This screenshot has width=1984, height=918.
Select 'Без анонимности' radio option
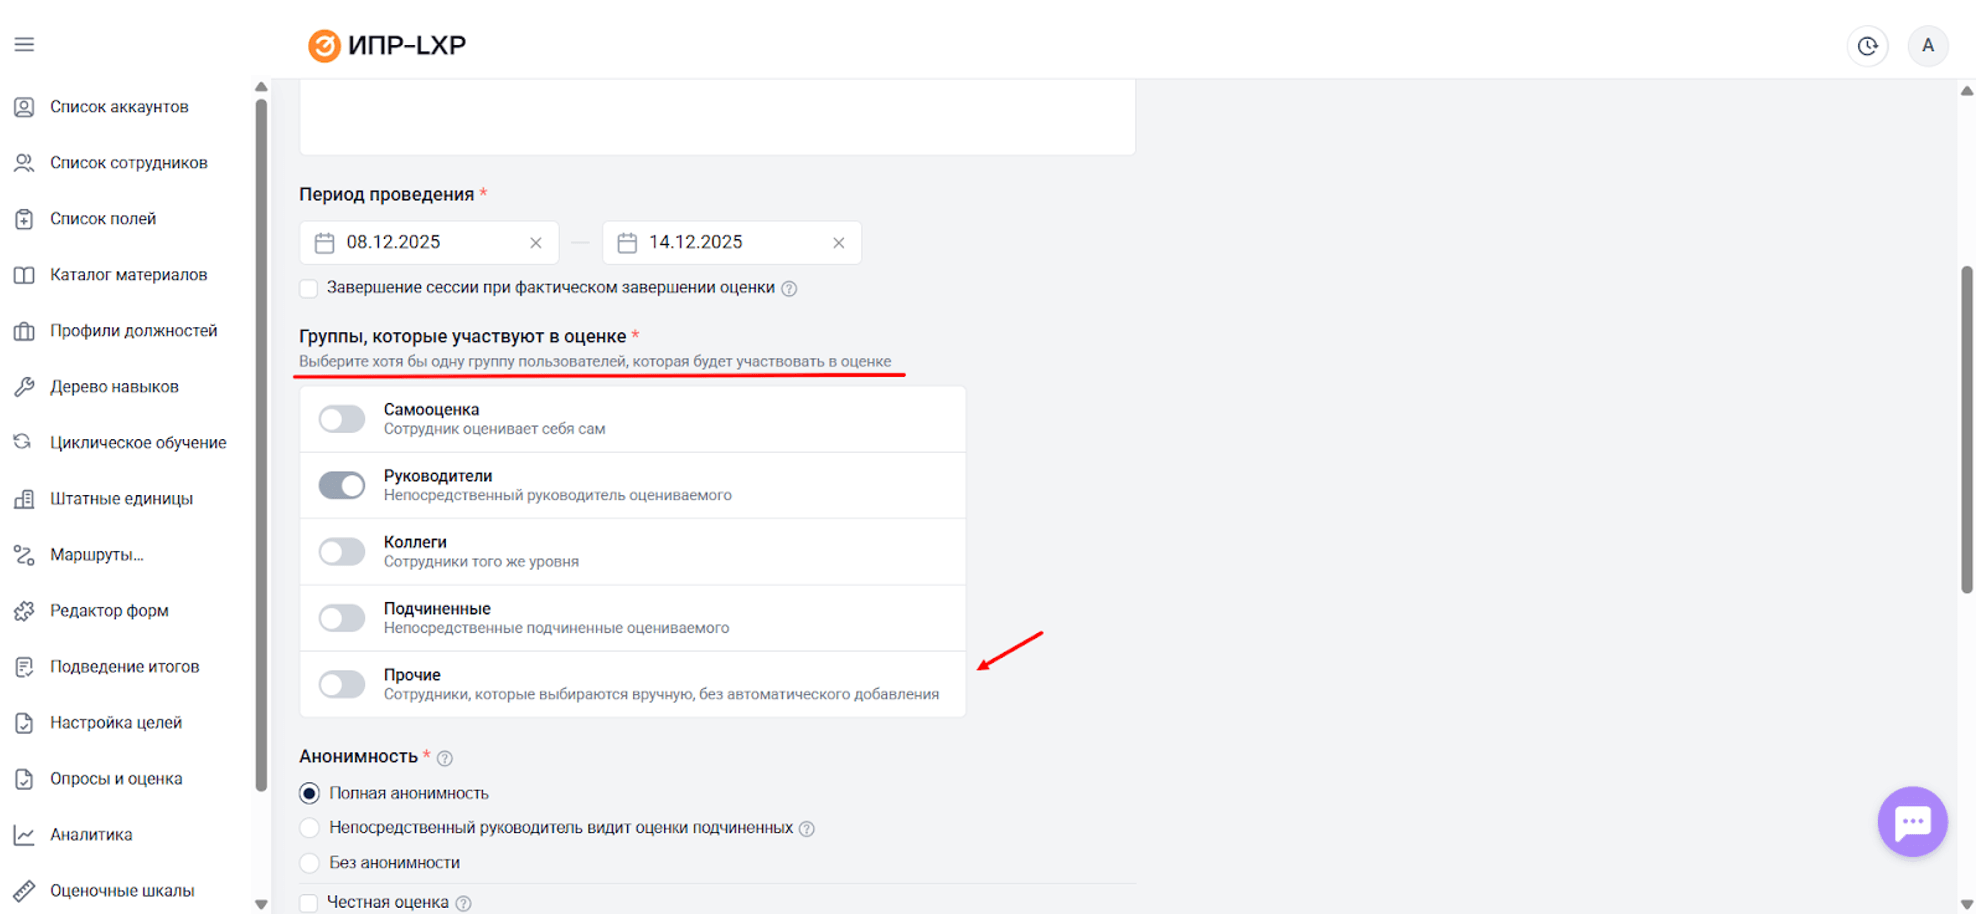310,863
